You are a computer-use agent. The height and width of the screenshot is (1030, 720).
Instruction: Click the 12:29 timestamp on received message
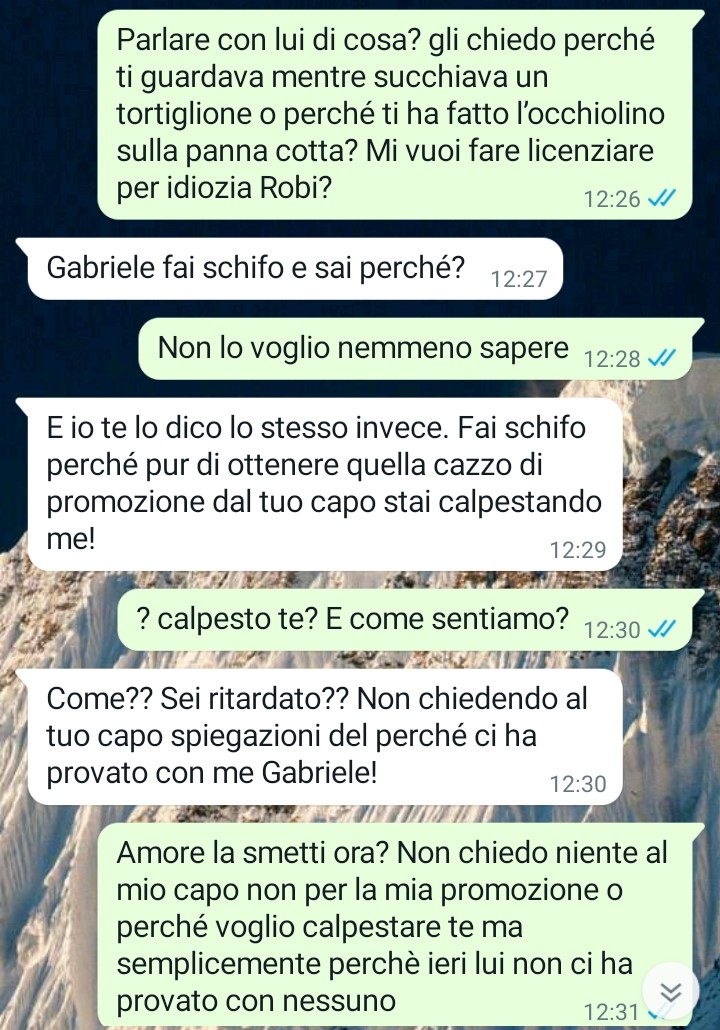pyautogui.click(x=577, y=550)
